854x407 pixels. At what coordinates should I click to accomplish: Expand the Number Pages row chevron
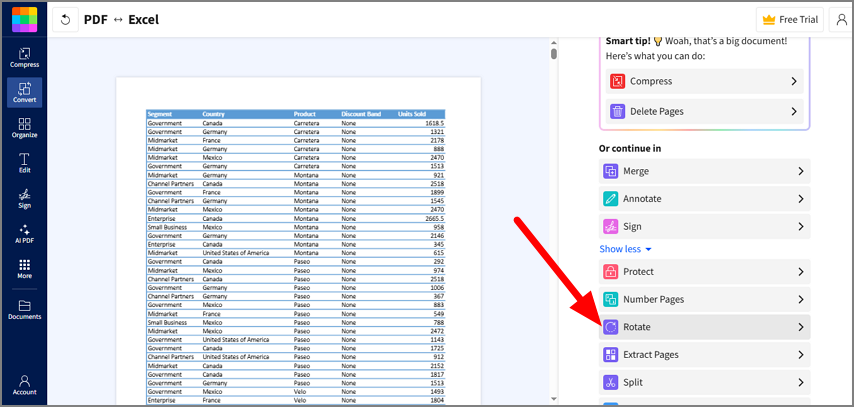[801, 299]
